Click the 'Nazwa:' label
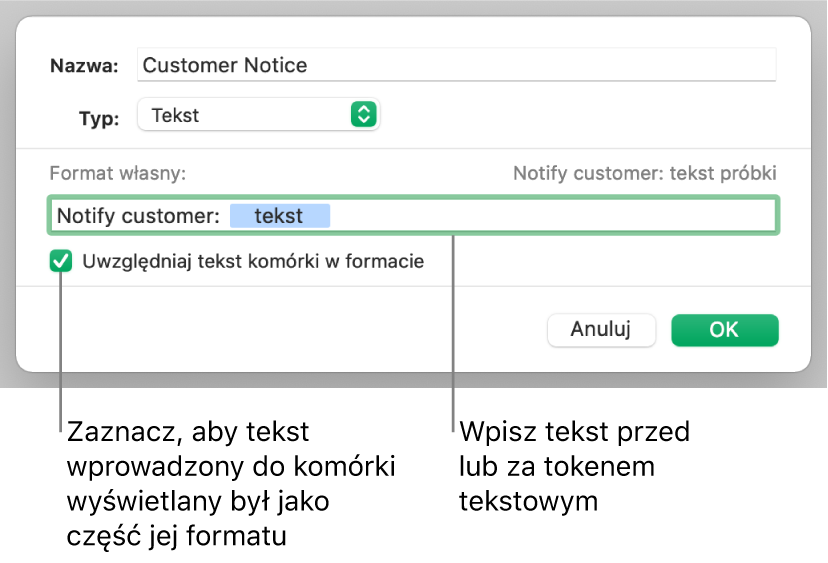Screen dimensions: 828x563 coord(84,65)
